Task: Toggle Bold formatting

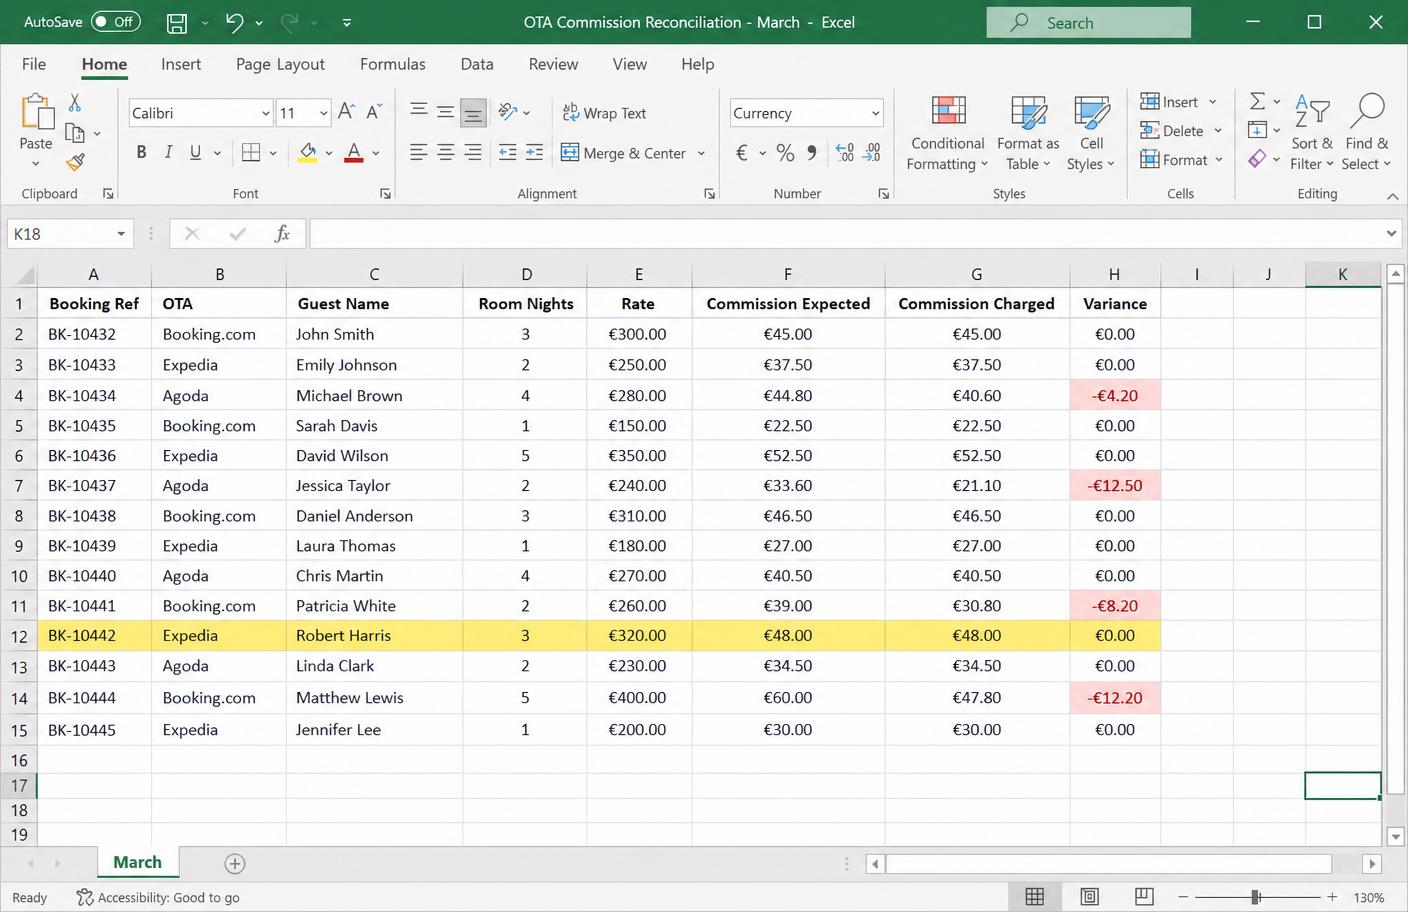Action: [141, 152]
